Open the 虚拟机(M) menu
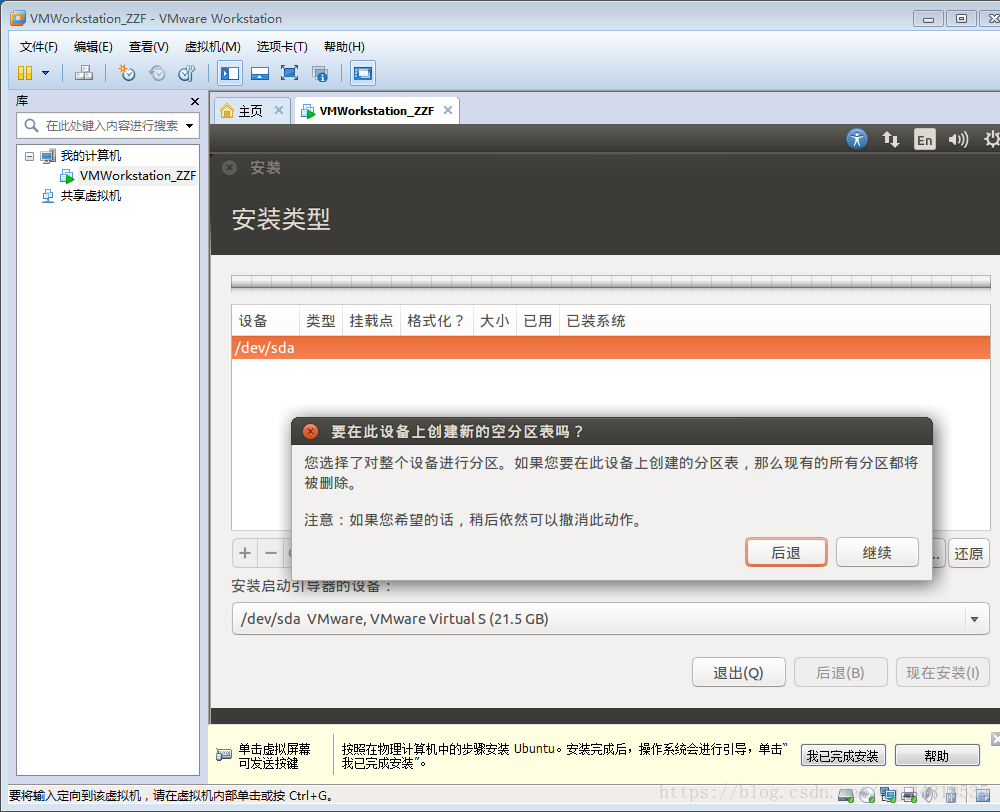This screenshot has width=1000, height=812. pyautogui.click(x=212, y=47)
